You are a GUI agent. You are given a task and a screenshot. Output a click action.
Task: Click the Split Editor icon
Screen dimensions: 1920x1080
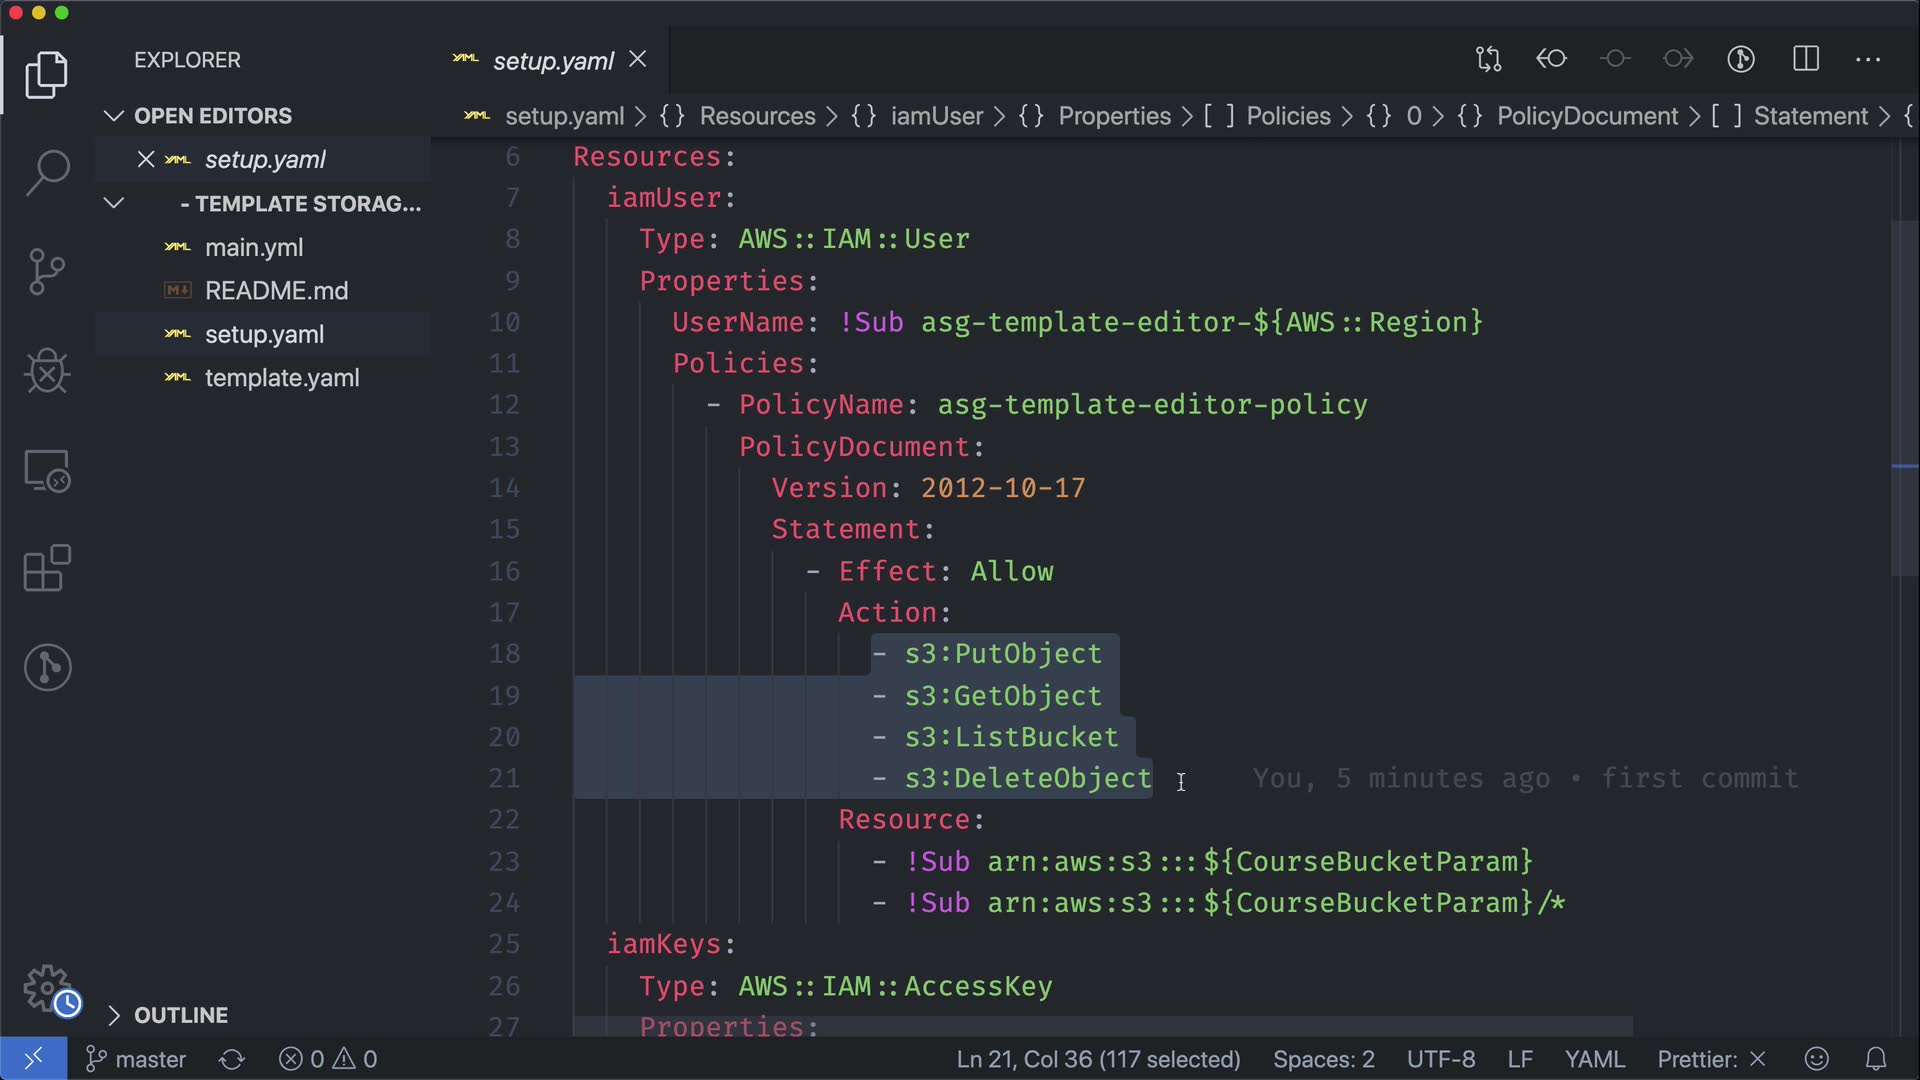1806,59
